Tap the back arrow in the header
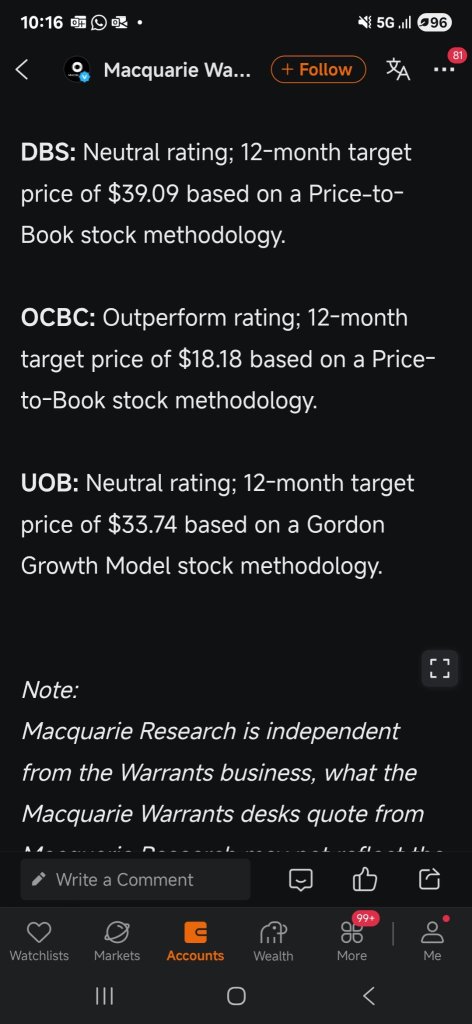This screenshot has width=472, height=1024. (x=22, y=69)
